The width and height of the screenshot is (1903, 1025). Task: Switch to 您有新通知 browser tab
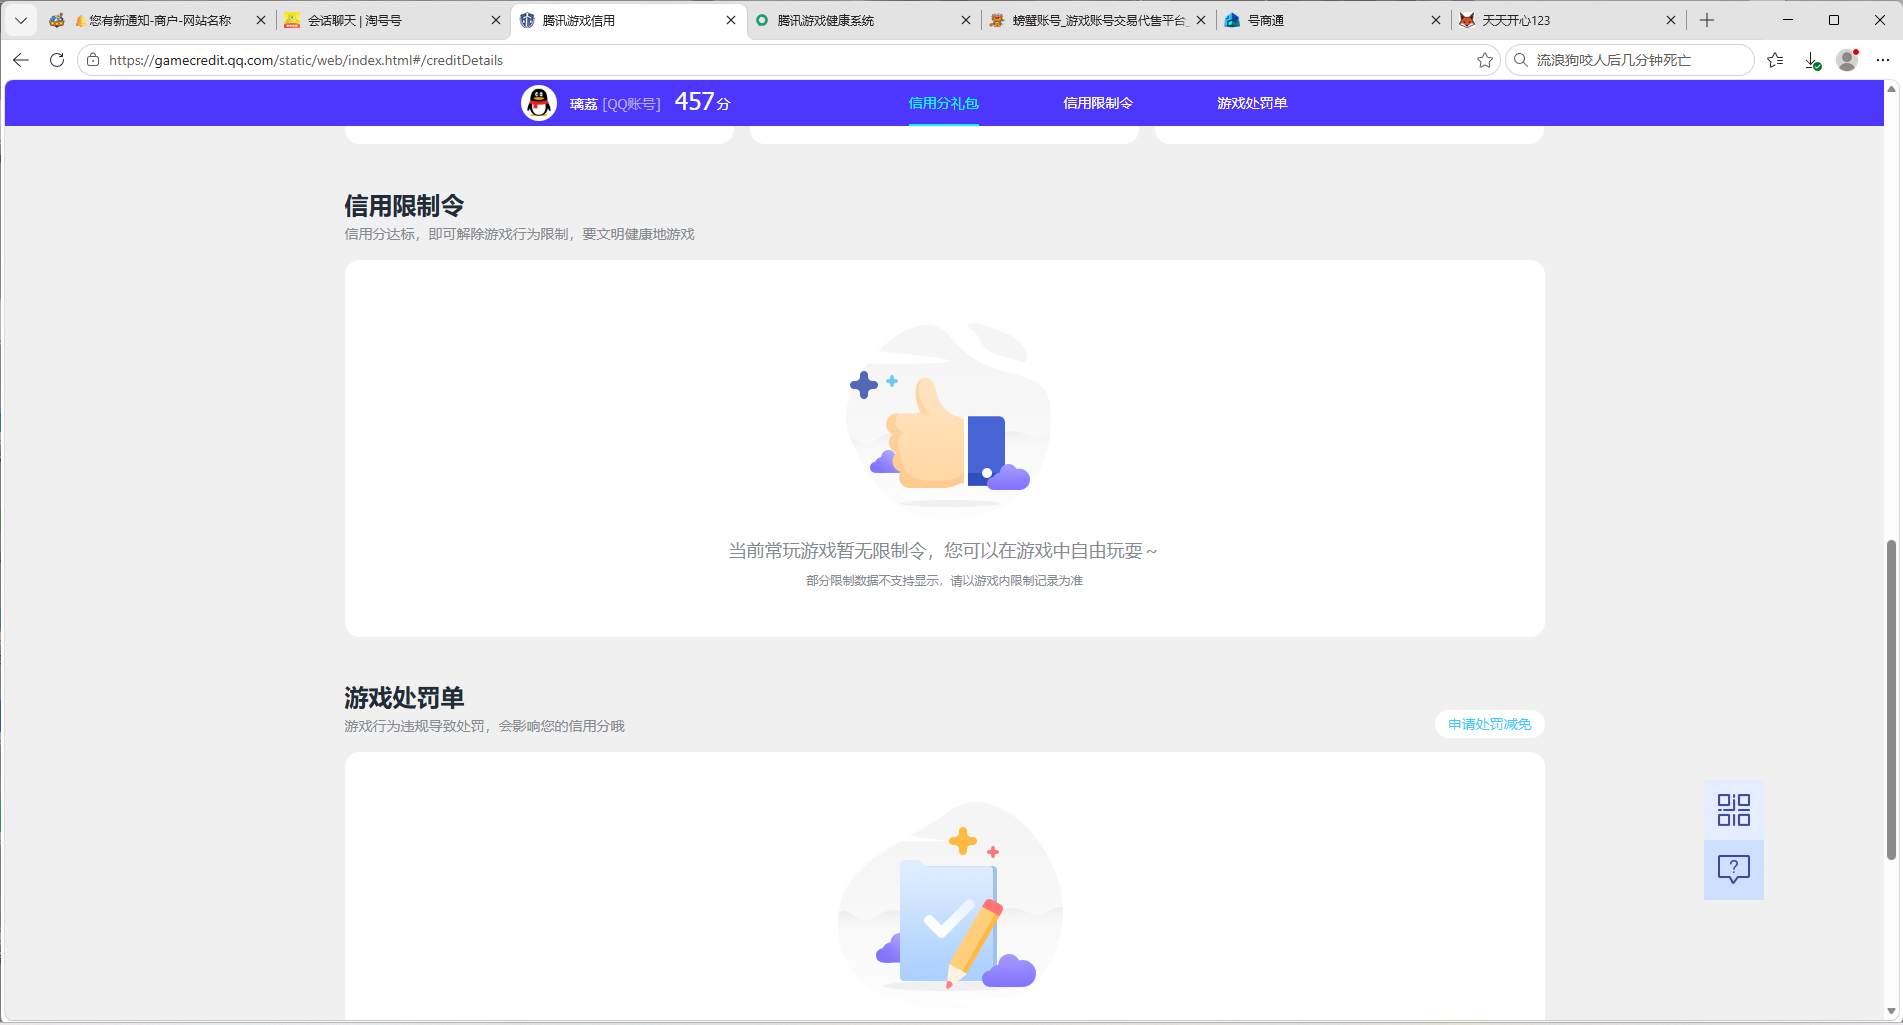tap(158, 20)
